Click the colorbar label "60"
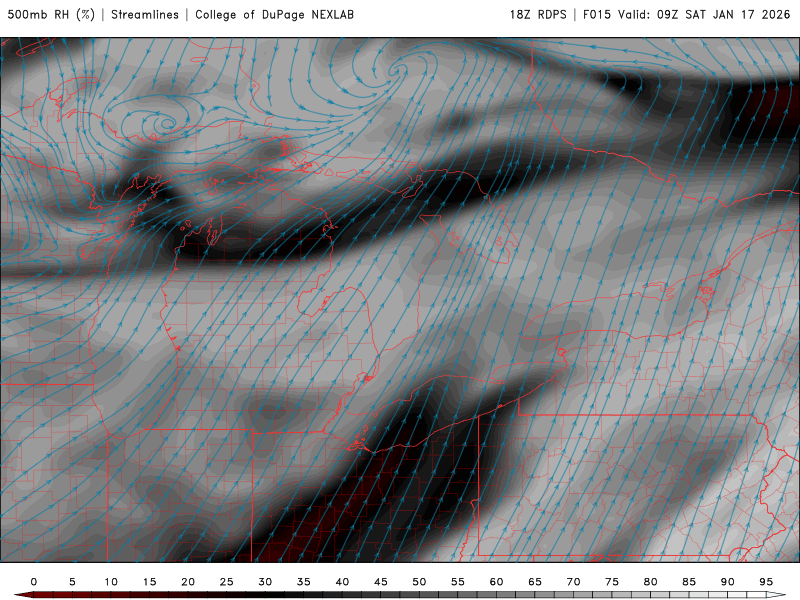800x600 pixels. coord(496,582)
